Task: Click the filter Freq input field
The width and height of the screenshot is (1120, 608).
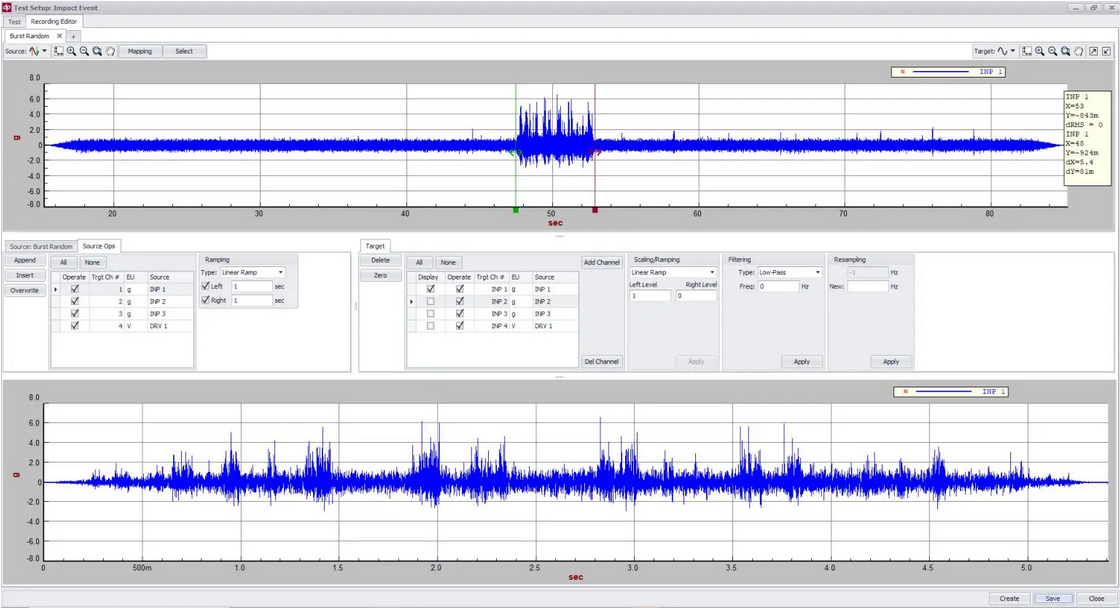Action: tap(778, 286)
